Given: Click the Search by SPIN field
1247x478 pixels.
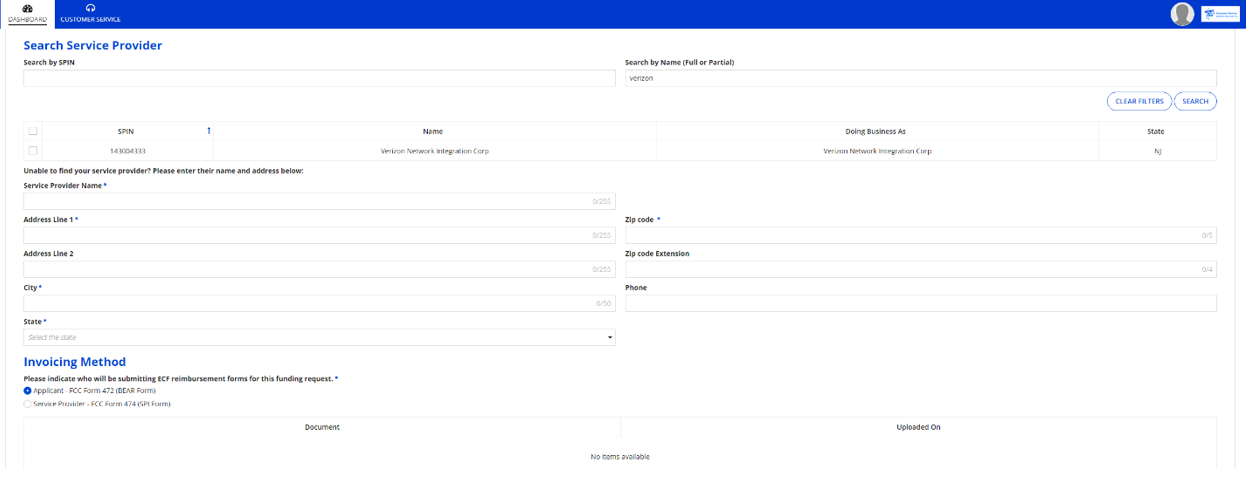Looking at the screenshot, I should [x=319, y=78].
